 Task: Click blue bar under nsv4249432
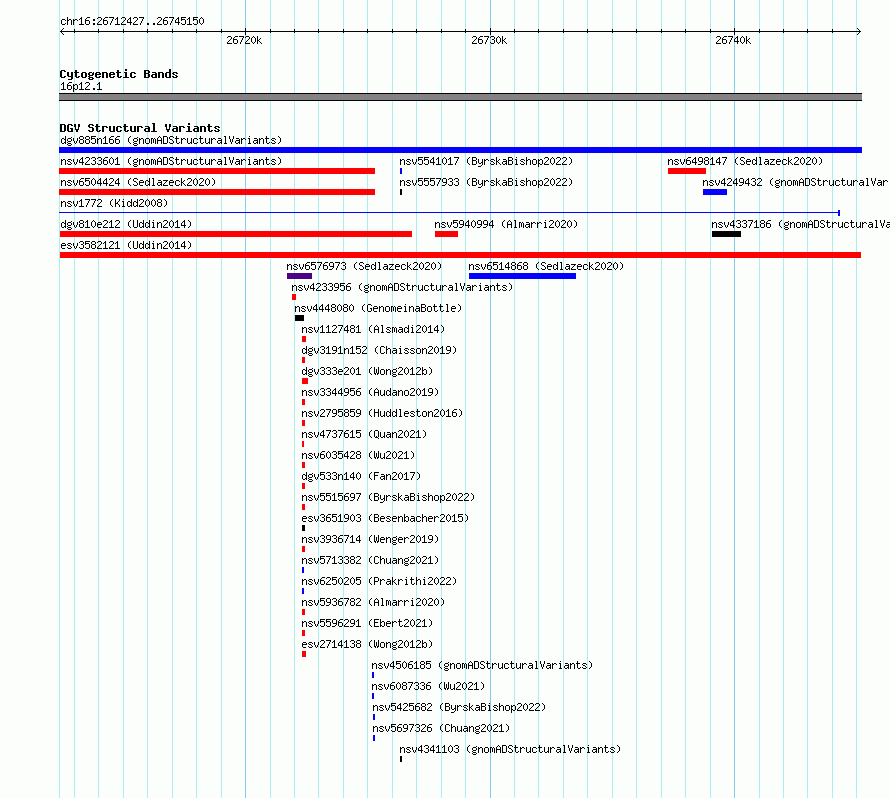(x=715, y=192)
